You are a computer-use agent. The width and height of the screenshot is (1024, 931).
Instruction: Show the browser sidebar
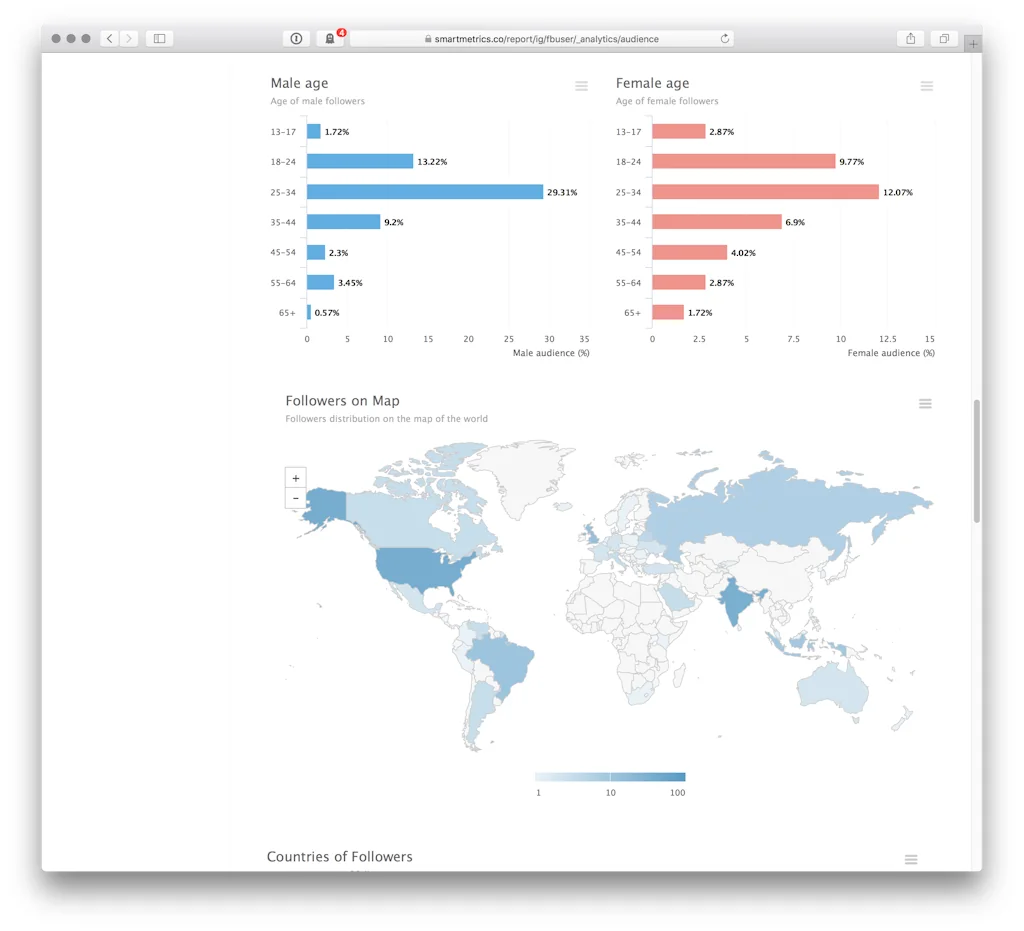coord(160,37)
